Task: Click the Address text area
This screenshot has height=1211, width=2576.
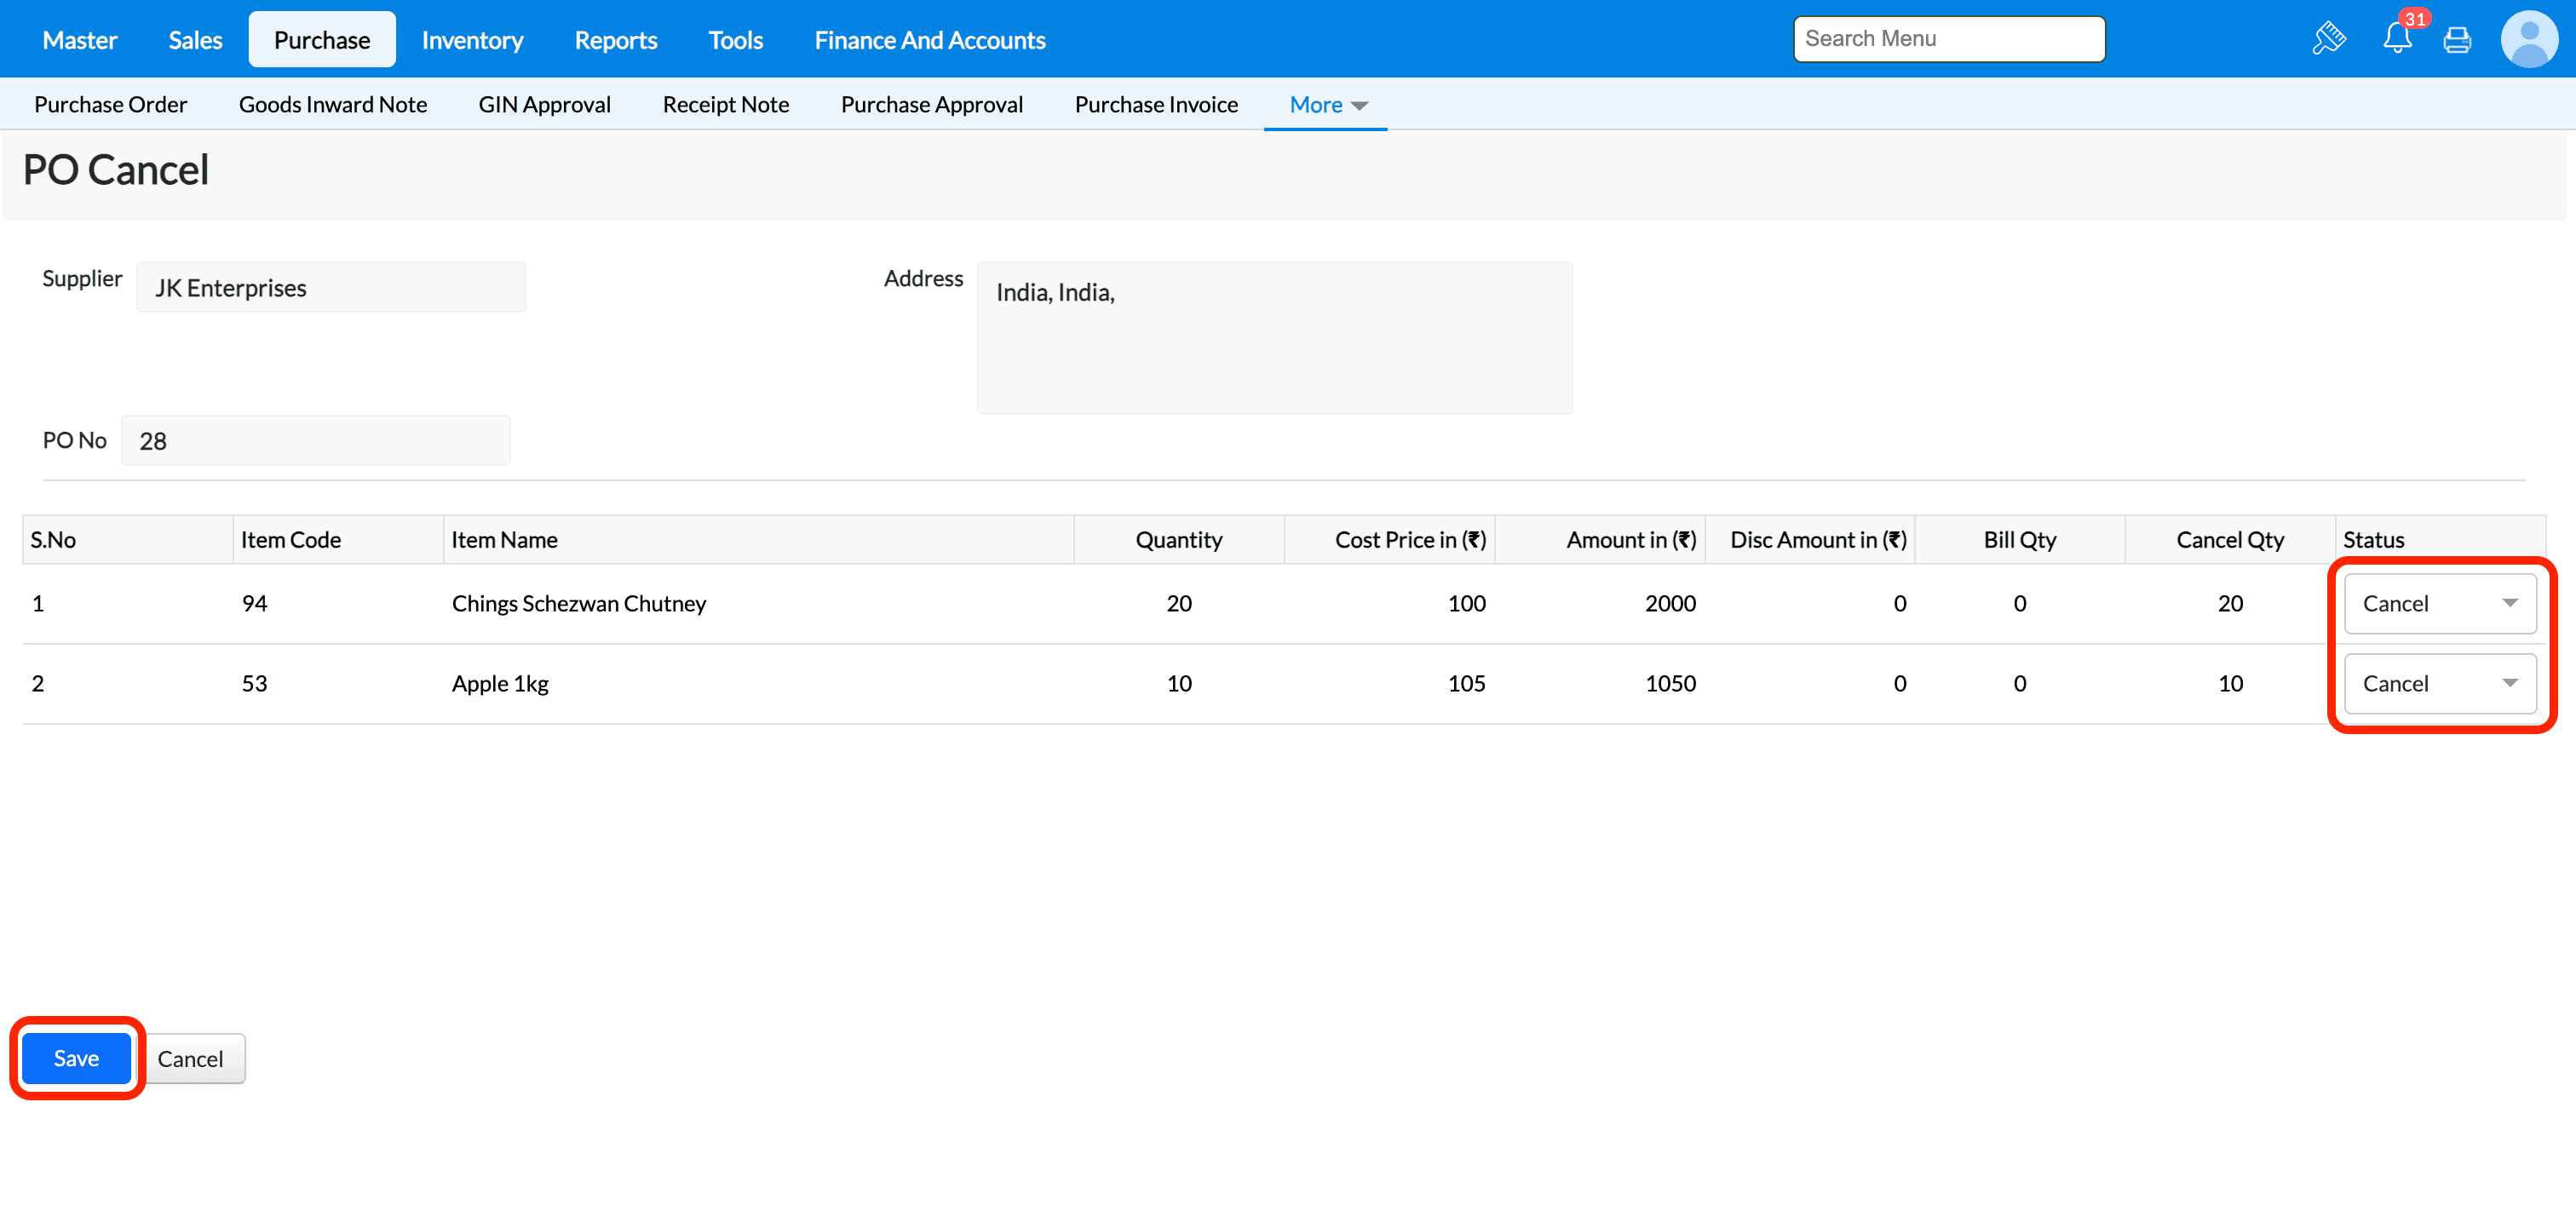Action: [1274, 338]
